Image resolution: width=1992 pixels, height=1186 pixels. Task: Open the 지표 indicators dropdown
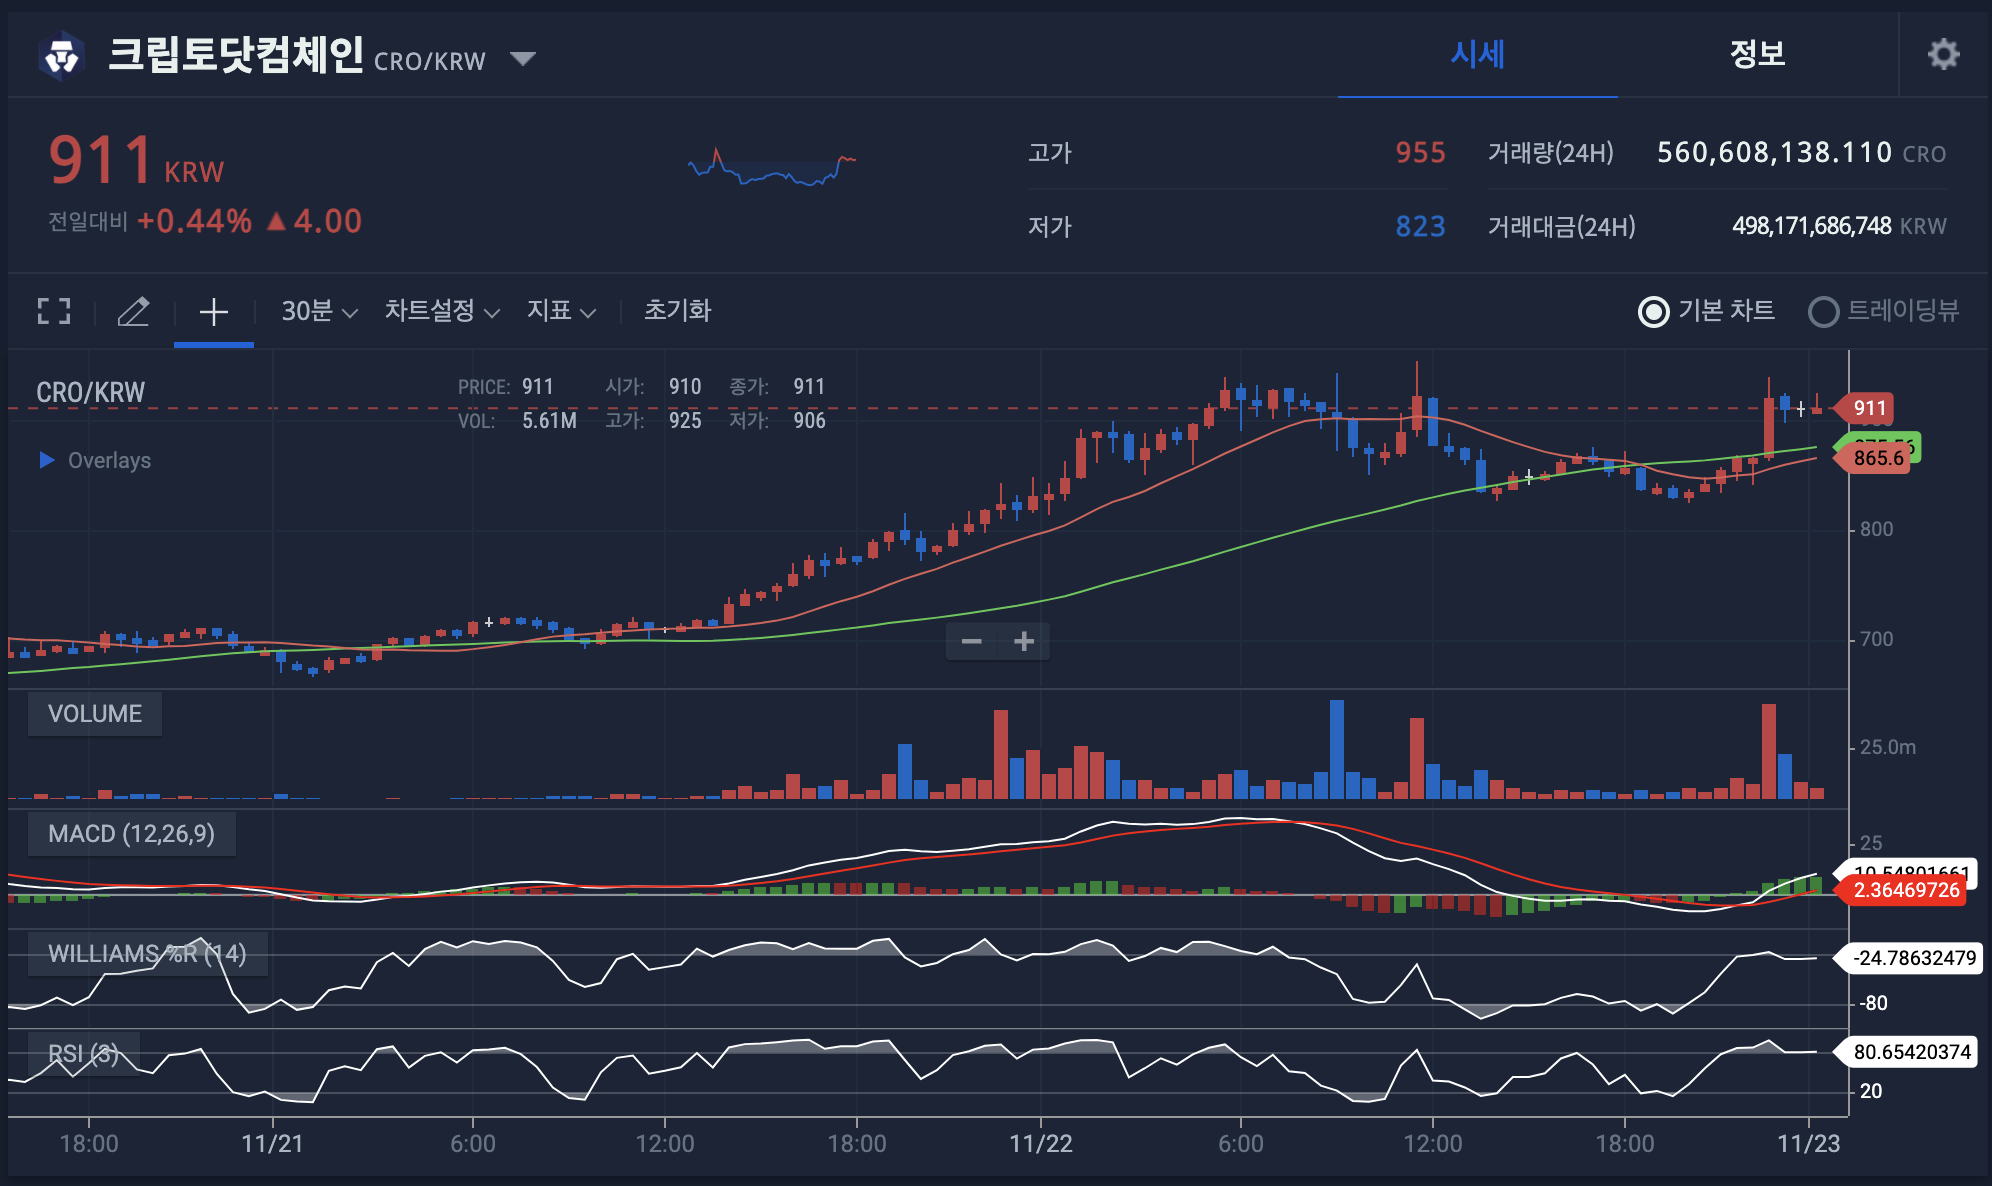click(560, 311)
